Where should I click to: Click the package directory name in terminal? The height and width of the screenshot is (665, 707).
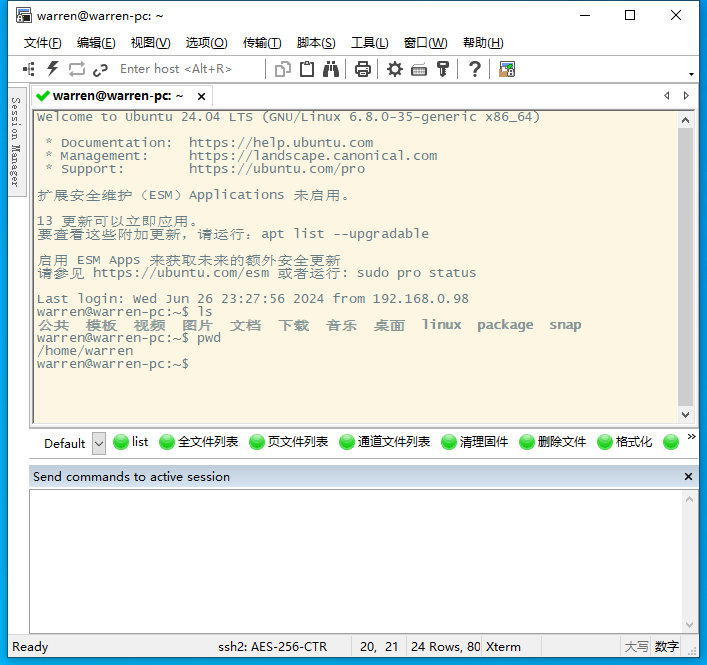(x=505, y=325)
